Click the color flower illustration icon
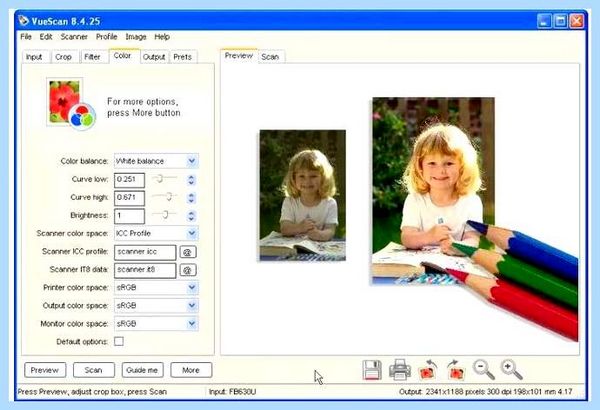Image resolution: width=600 pixels, height=410 pixels. [70, 104]
